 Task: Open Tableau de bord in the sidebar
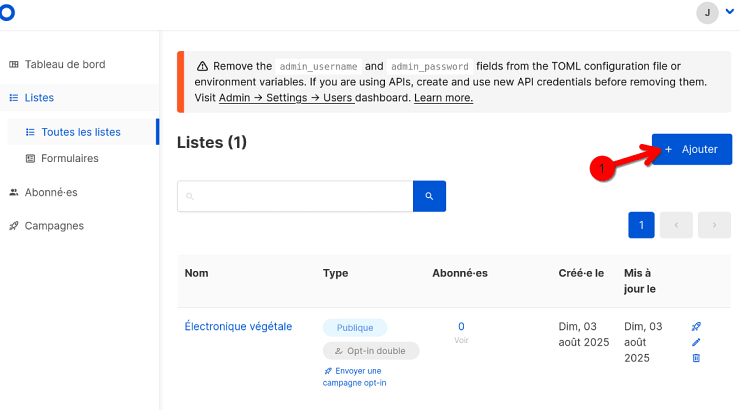pyautogui.click(x=64, y=64)
